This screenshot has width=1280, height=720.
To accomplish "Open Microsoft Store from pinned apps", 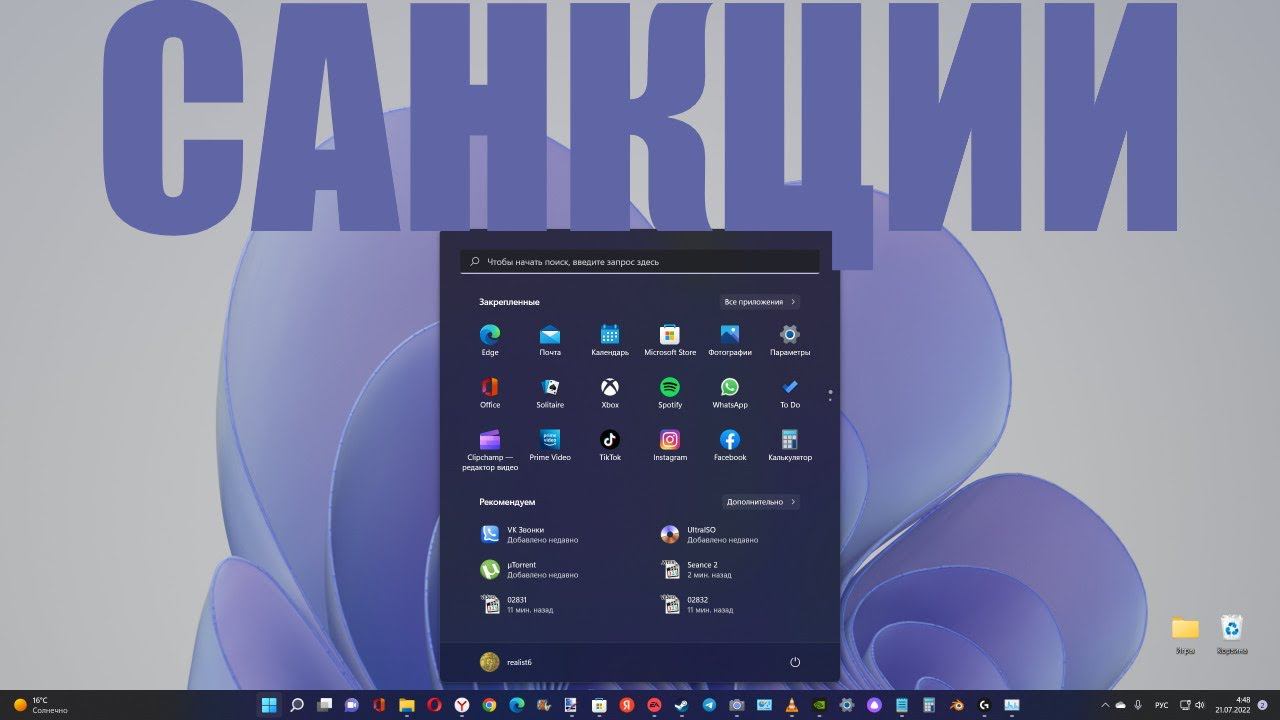I will coord(670,339).
